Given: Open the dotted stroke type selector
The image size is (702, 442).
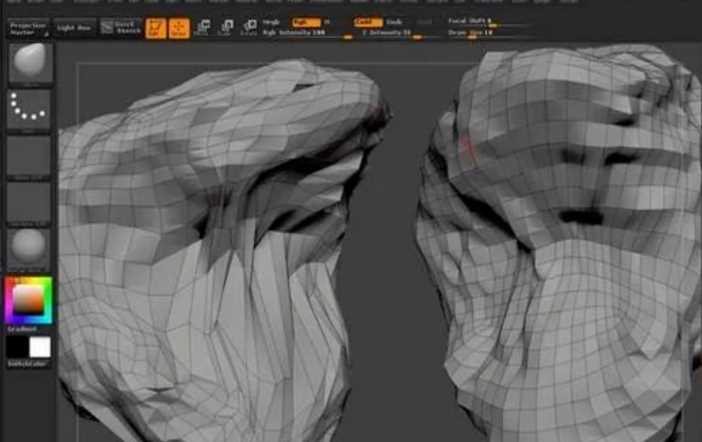Looking at the screenshot, I should coord(28,109).
